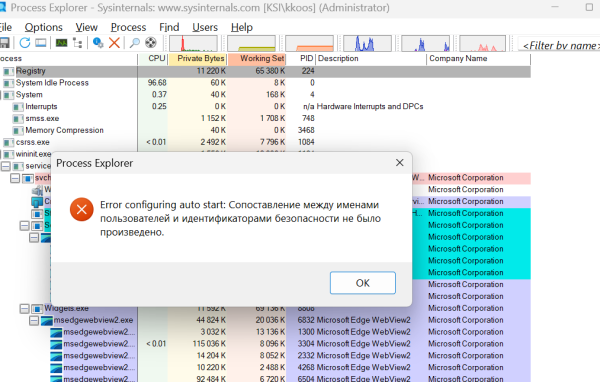Screen dimensions: 600x382
Task: Click the Memory Compression process icon
Action: (x=18, y=131)
